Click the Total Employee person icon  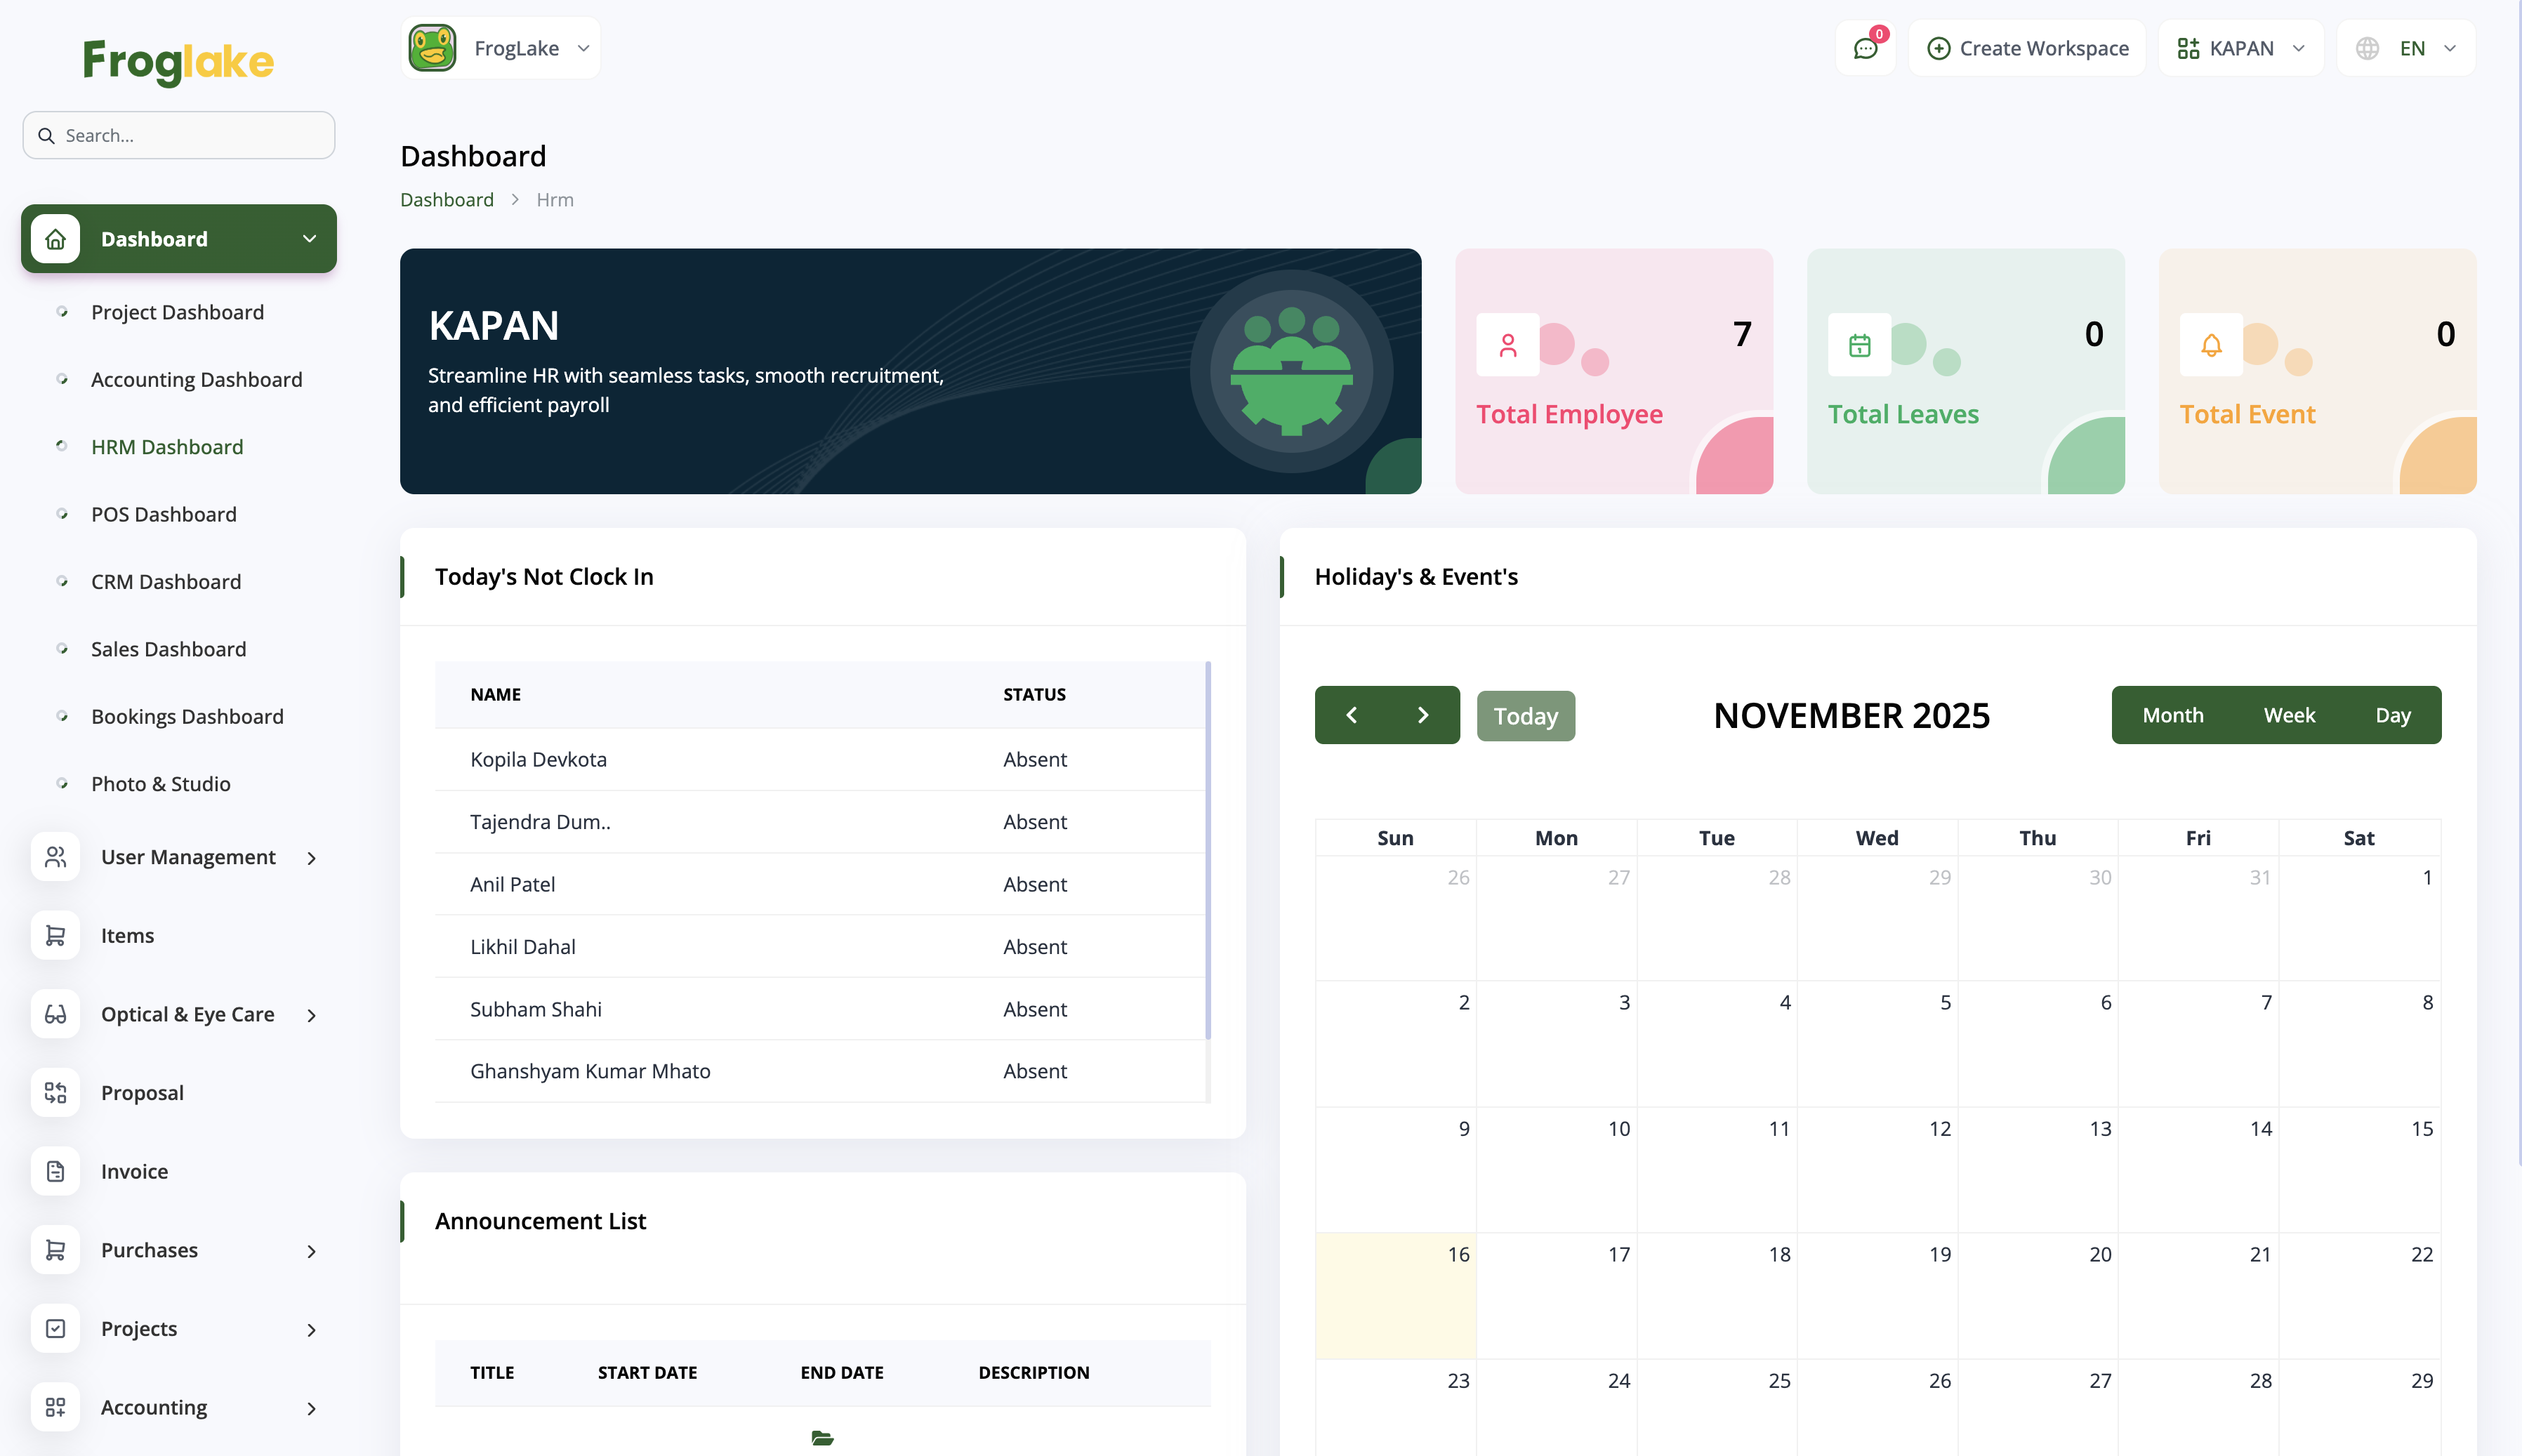tap(1508, 345)
